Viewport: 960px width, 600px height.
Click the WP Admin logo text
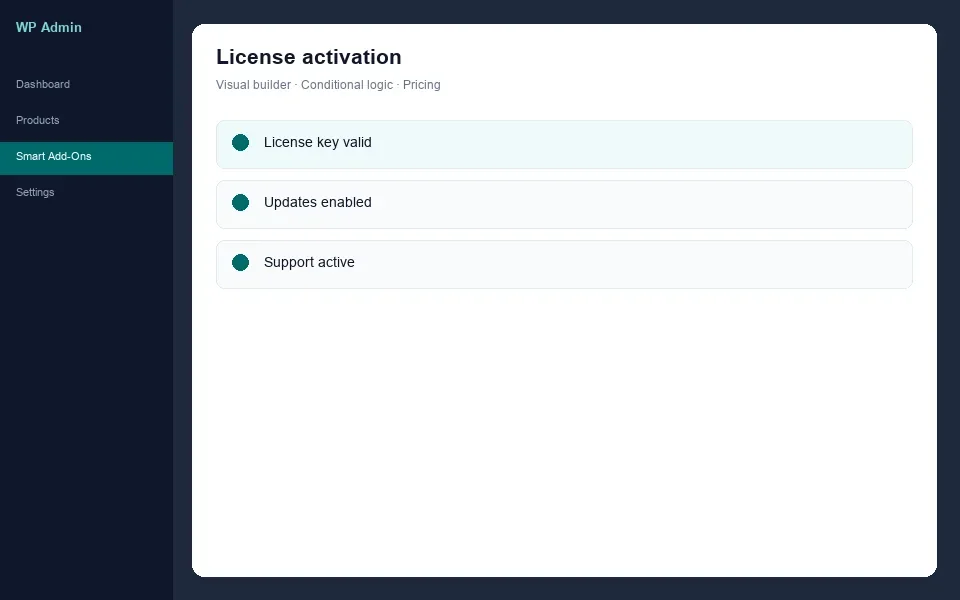(48, 28)
